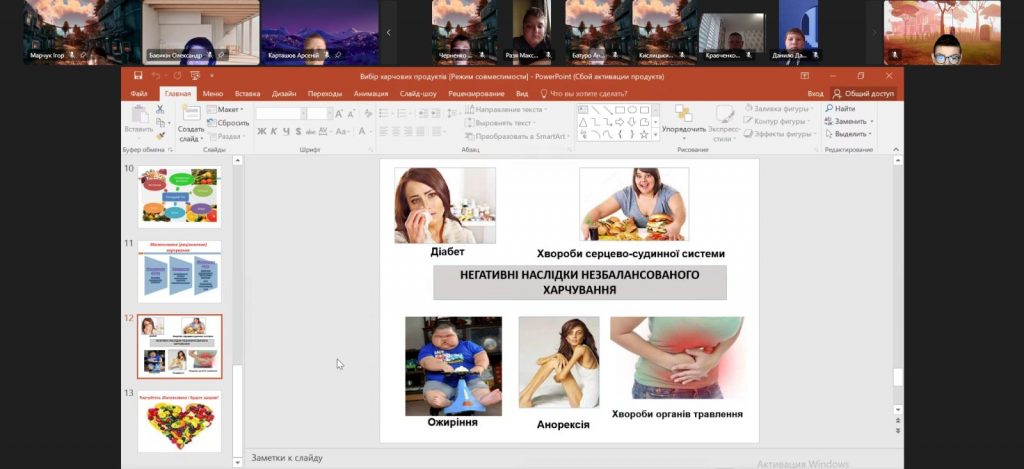Click the Вход sign-in link
The image size is (1024, 469).
(x=815, y=93)
